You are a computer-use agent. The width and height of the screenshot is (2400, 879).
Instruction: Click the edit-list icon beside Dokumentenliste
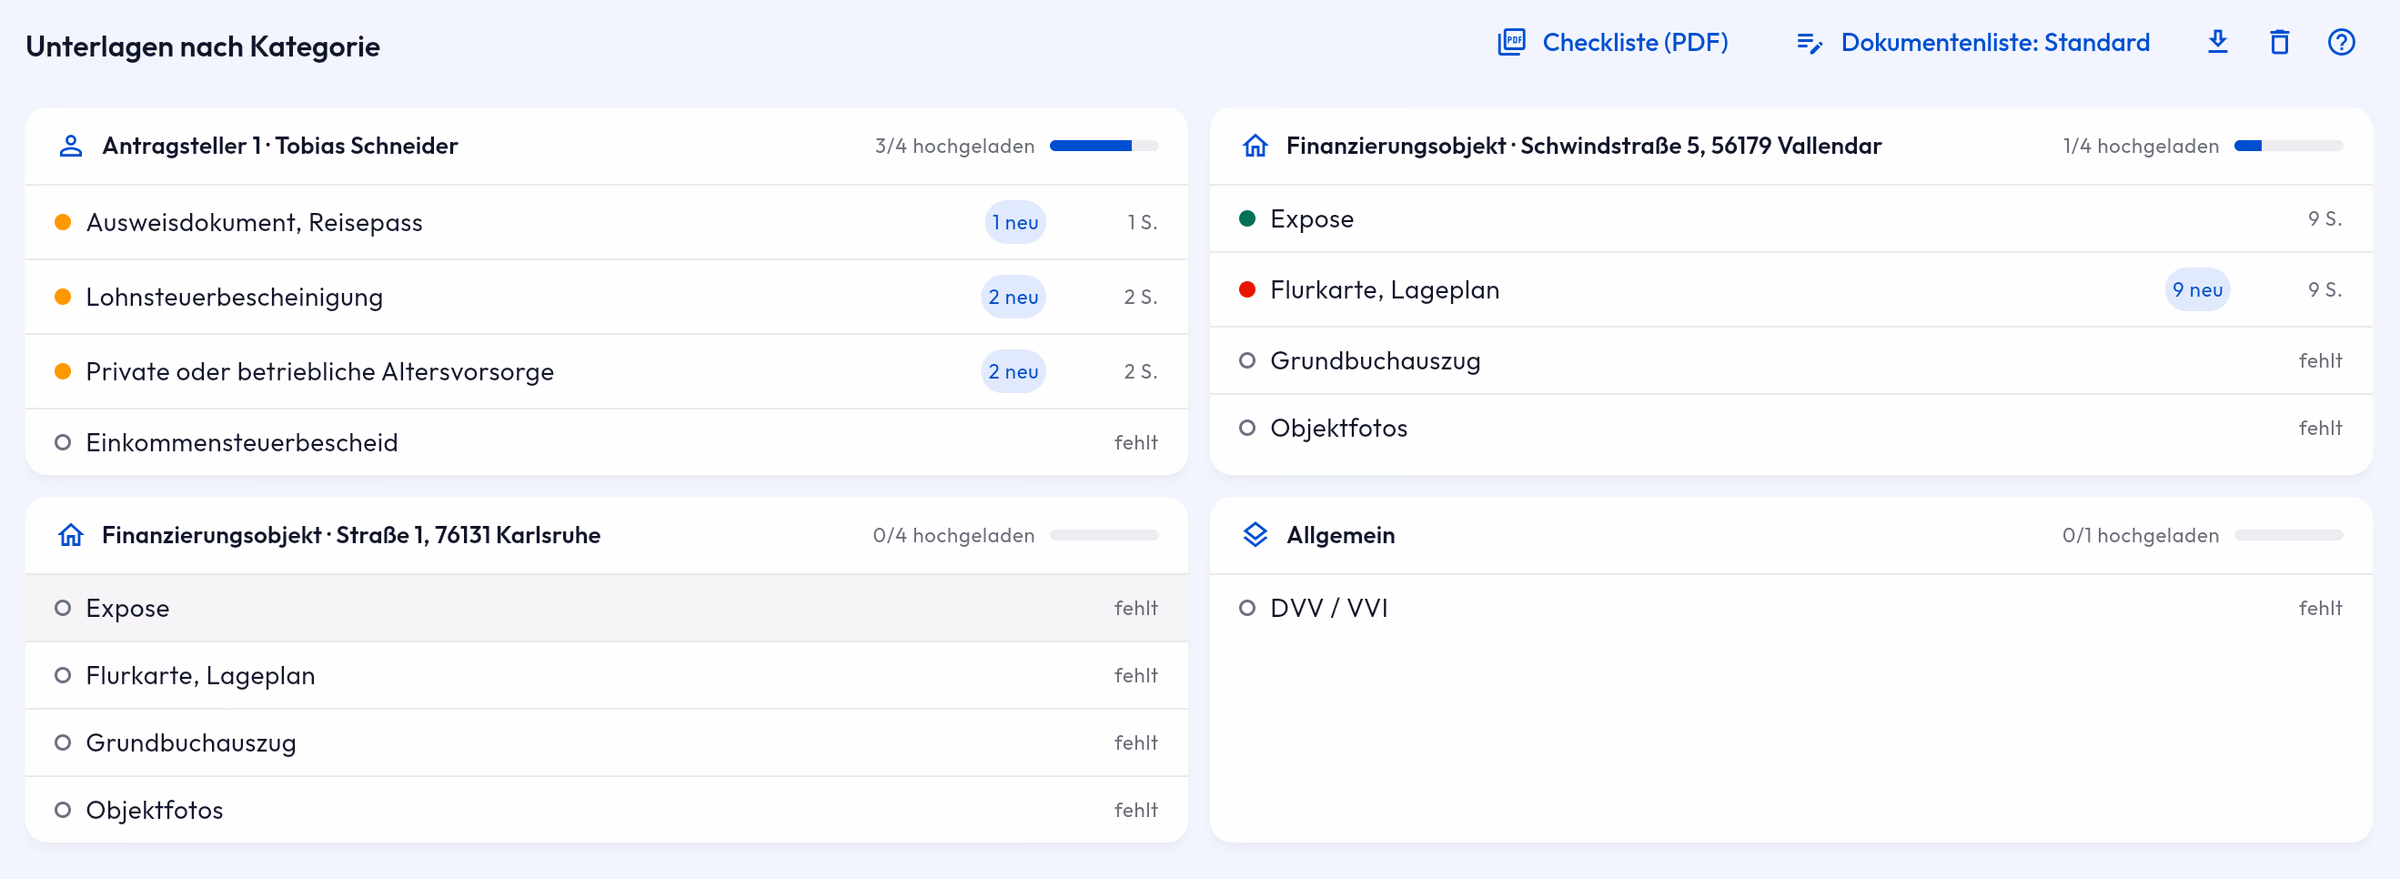(1809, 43)
